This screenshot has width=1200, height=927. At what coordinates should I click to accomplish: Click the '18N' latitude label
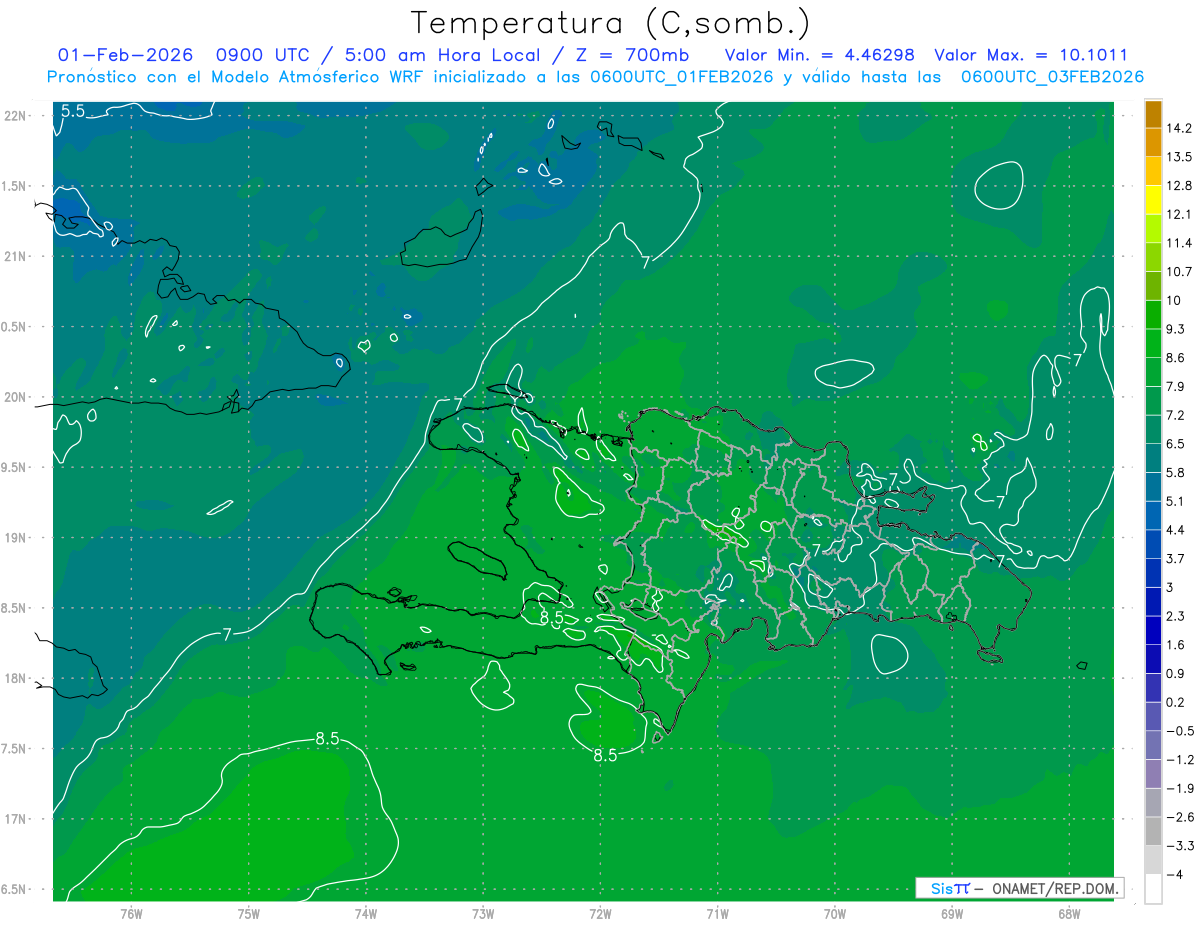(14, 679)
